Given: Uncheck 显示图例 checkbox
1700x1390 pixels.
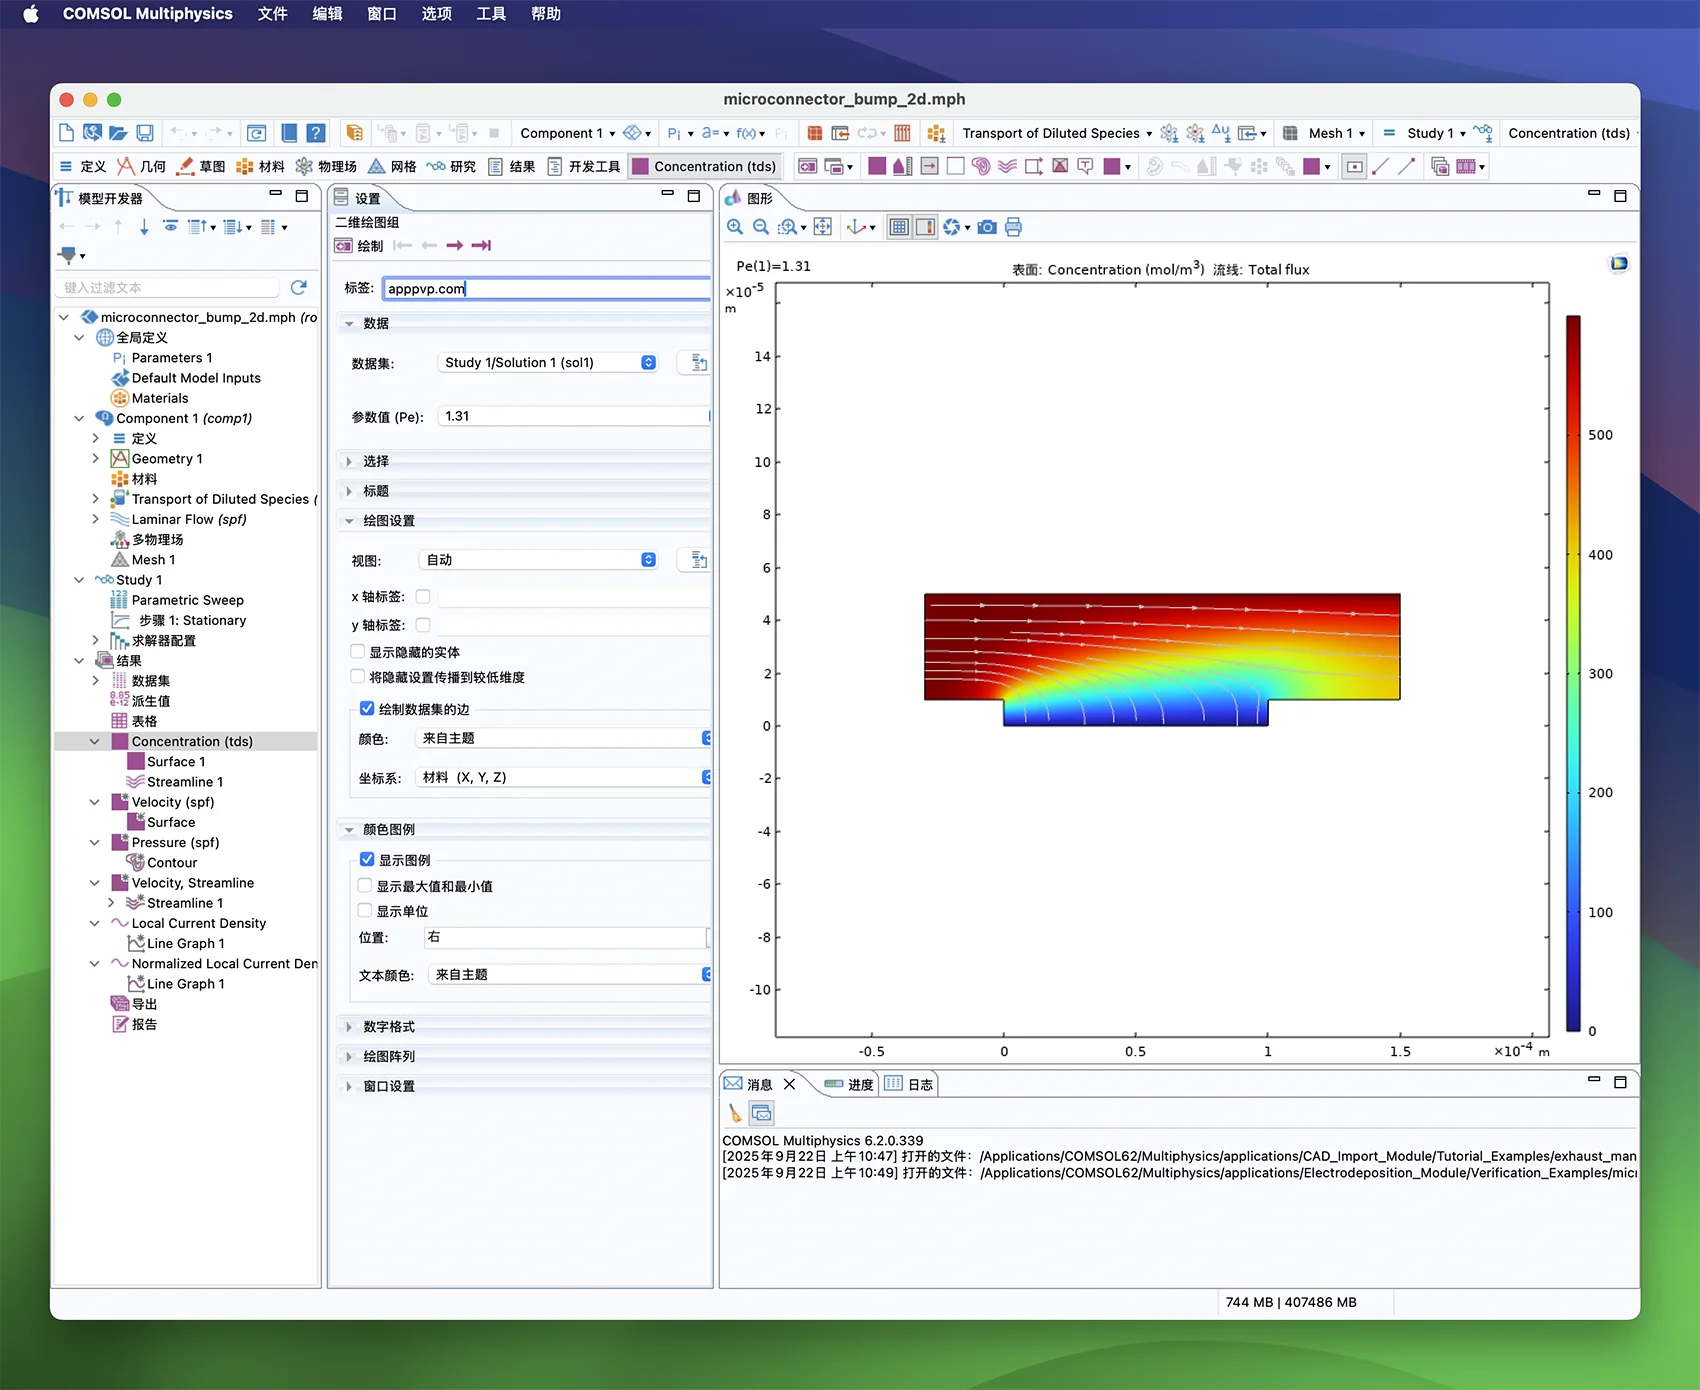Looking at the screenshot, I should pos(367,860).
